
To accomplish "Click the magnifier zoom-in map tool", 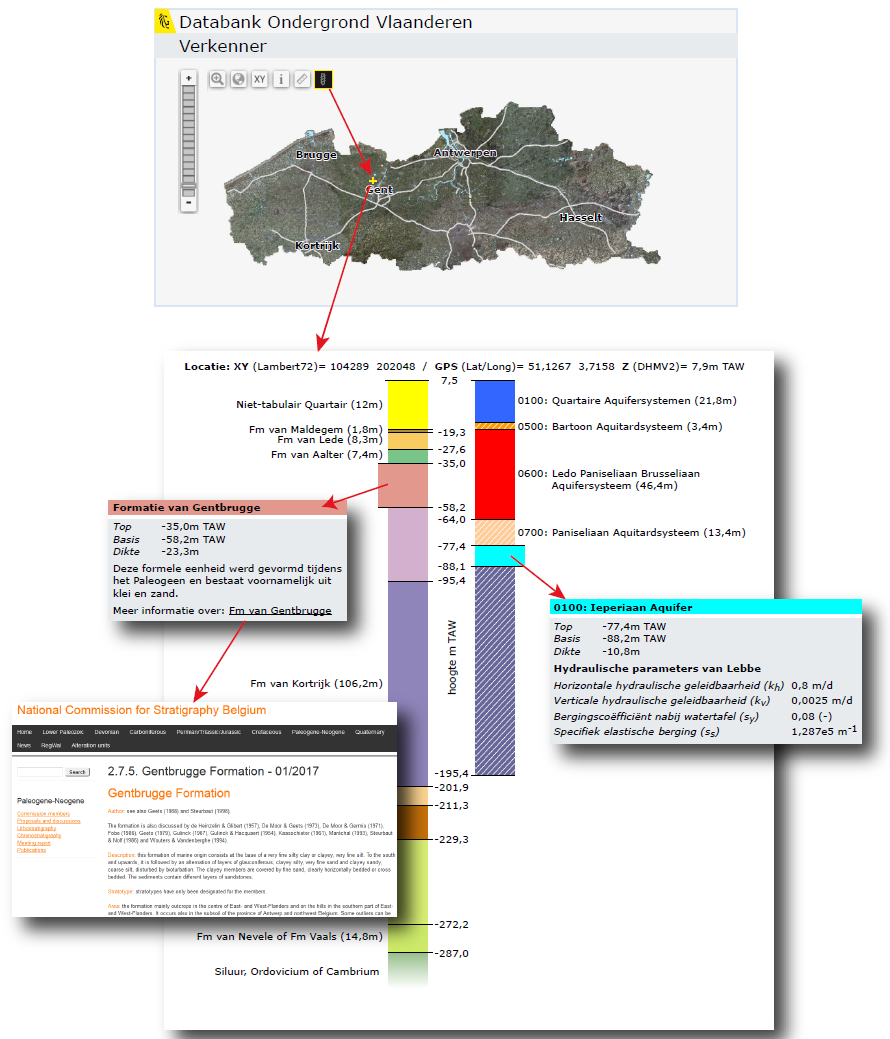I will pos(217,79).
